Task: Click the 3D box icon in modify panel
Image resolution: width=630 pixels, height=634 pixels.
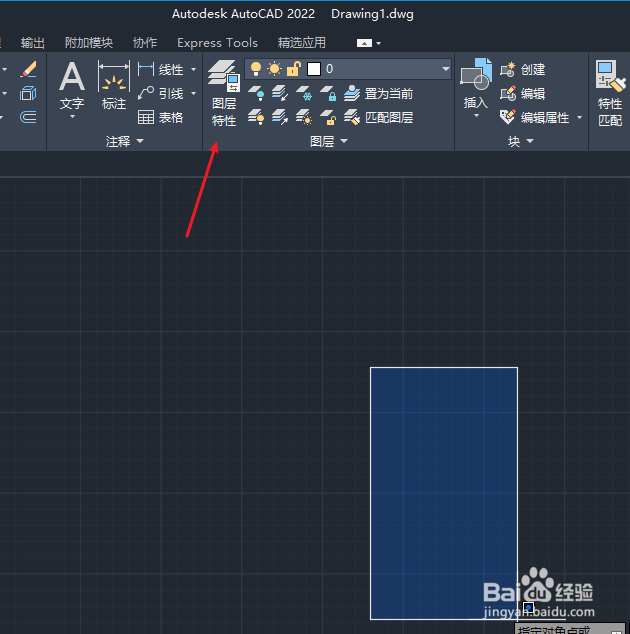Action: pos(28,93)
